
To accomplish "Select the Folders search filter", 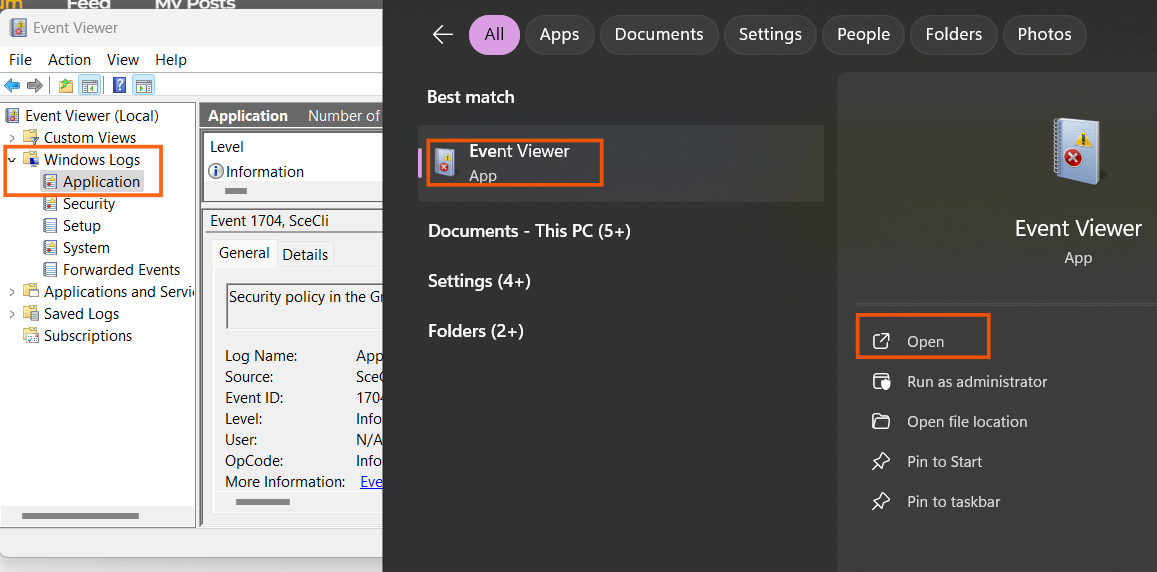I will [x=954, y=35].
